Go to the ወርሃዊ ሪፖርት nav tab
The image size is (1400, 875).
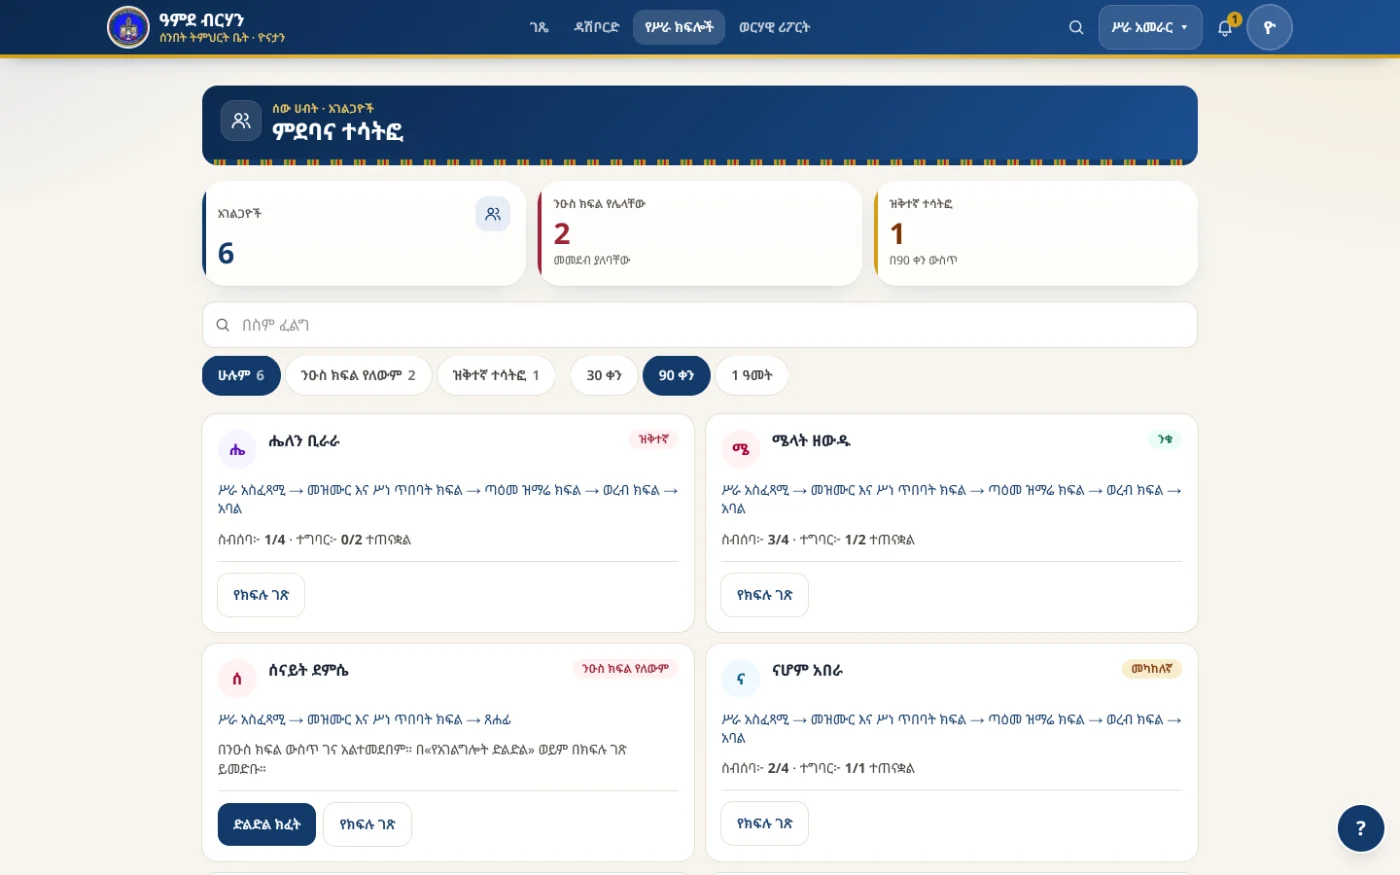click(x=774, y=27)
